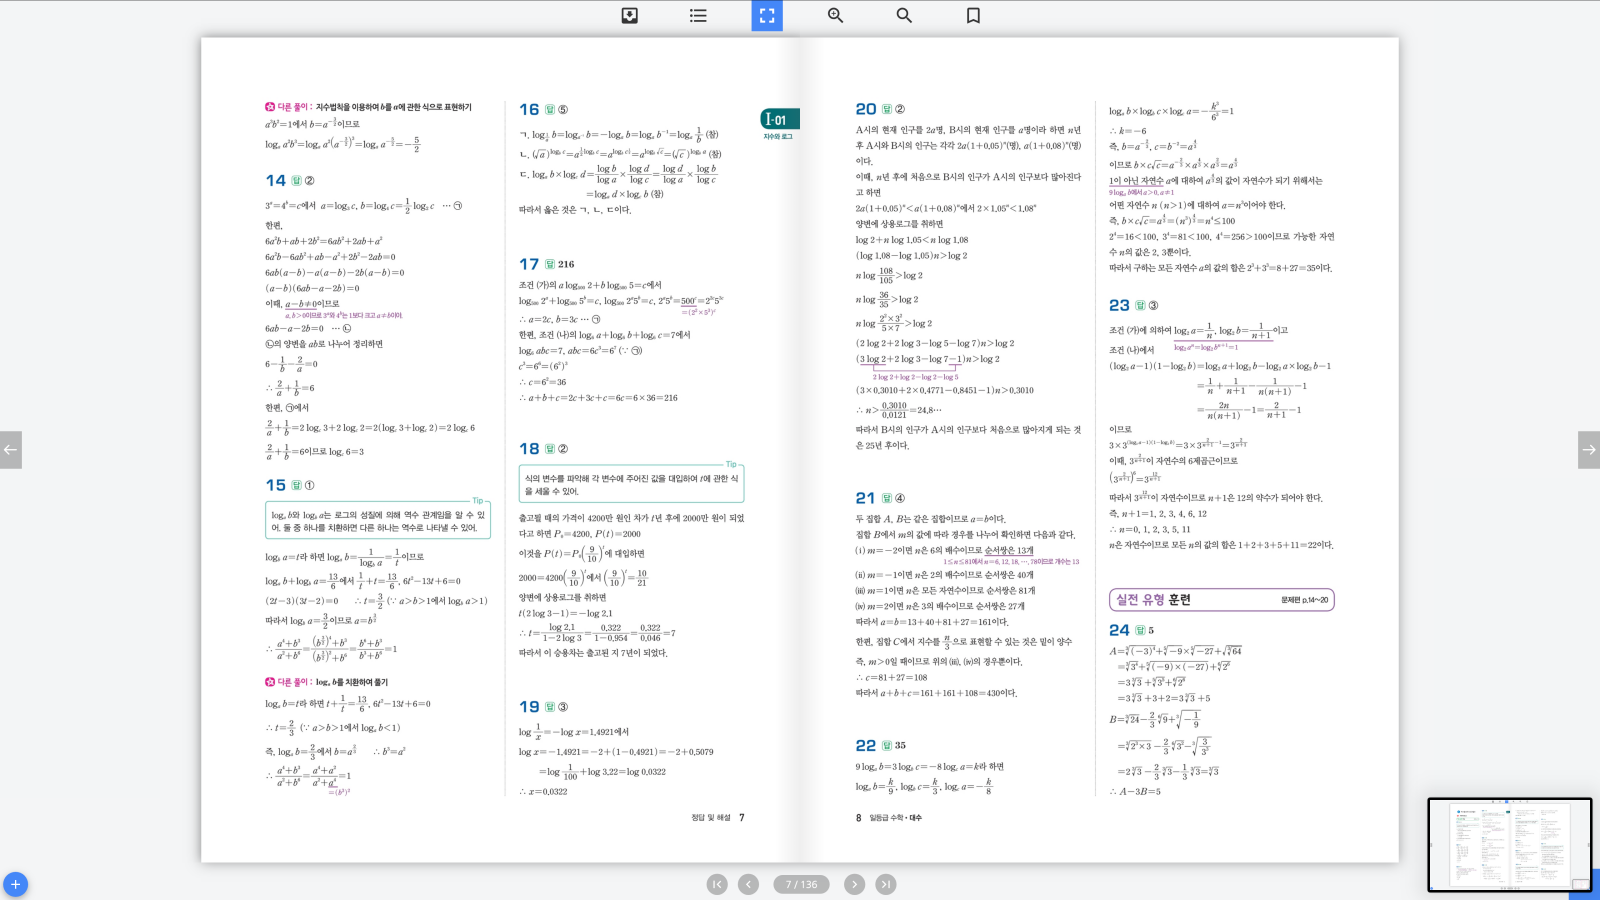Click the zoom in magnifier icon
This screenshot has width=1600, height=900.
[x=835, y=15]
